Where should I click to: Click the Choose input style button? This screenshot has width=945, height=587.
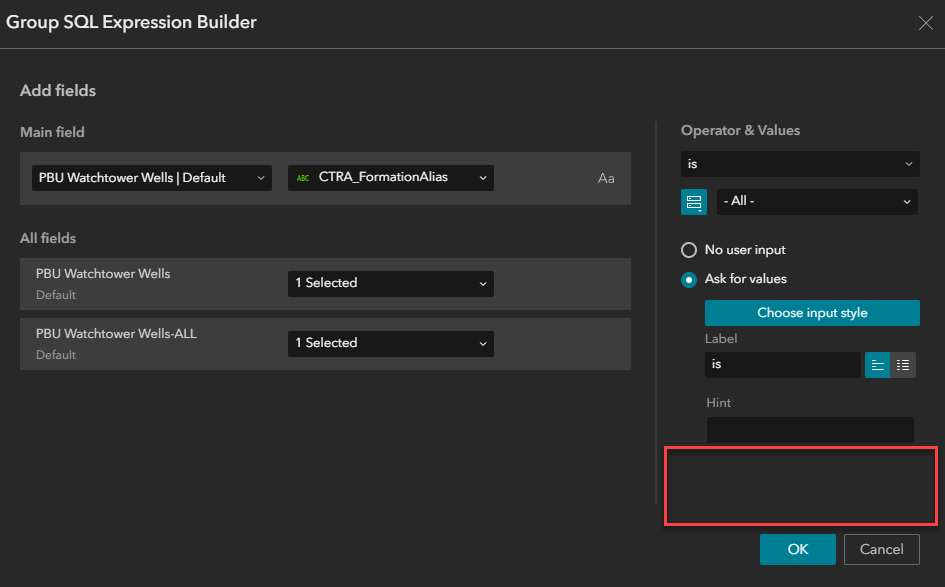click(812, 312)
